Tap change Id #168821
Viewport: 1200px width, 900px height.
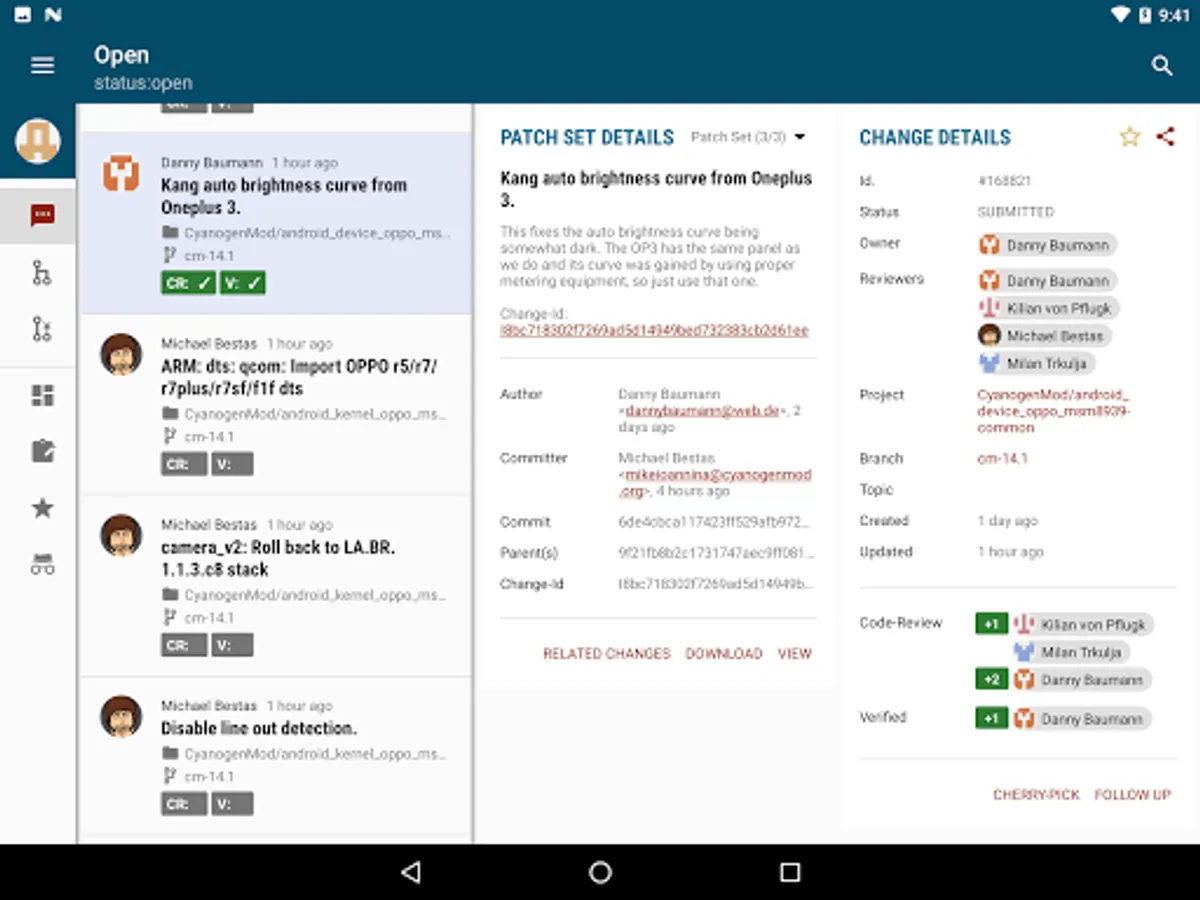(x=1004, y=181)
